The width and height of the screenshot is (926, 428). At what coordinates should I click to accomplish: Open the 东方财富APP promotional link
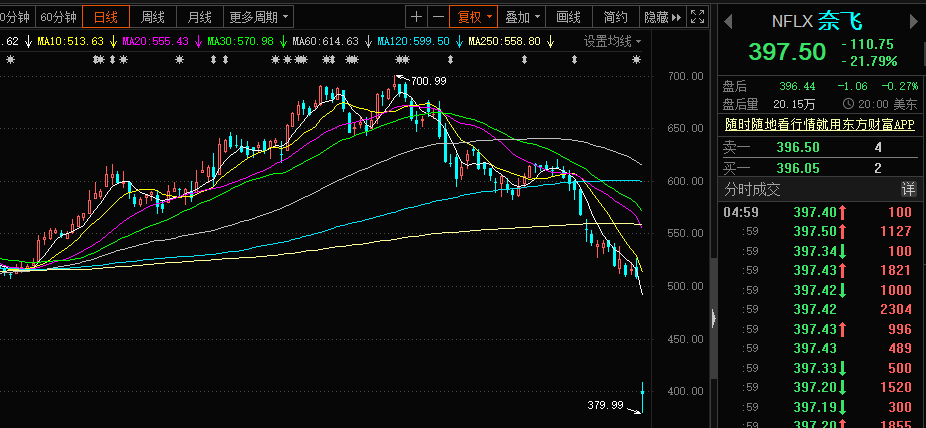[819, 125]
